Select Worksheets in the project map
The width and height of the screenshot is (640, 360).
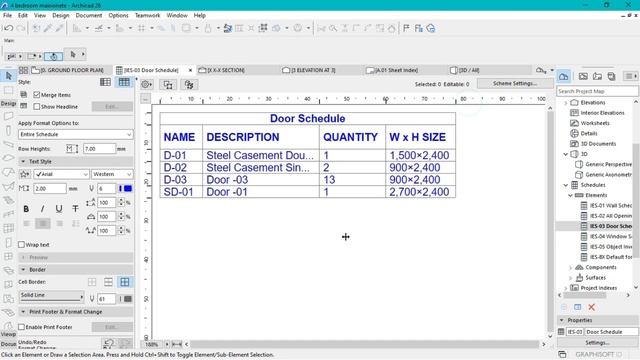(595, 123)
